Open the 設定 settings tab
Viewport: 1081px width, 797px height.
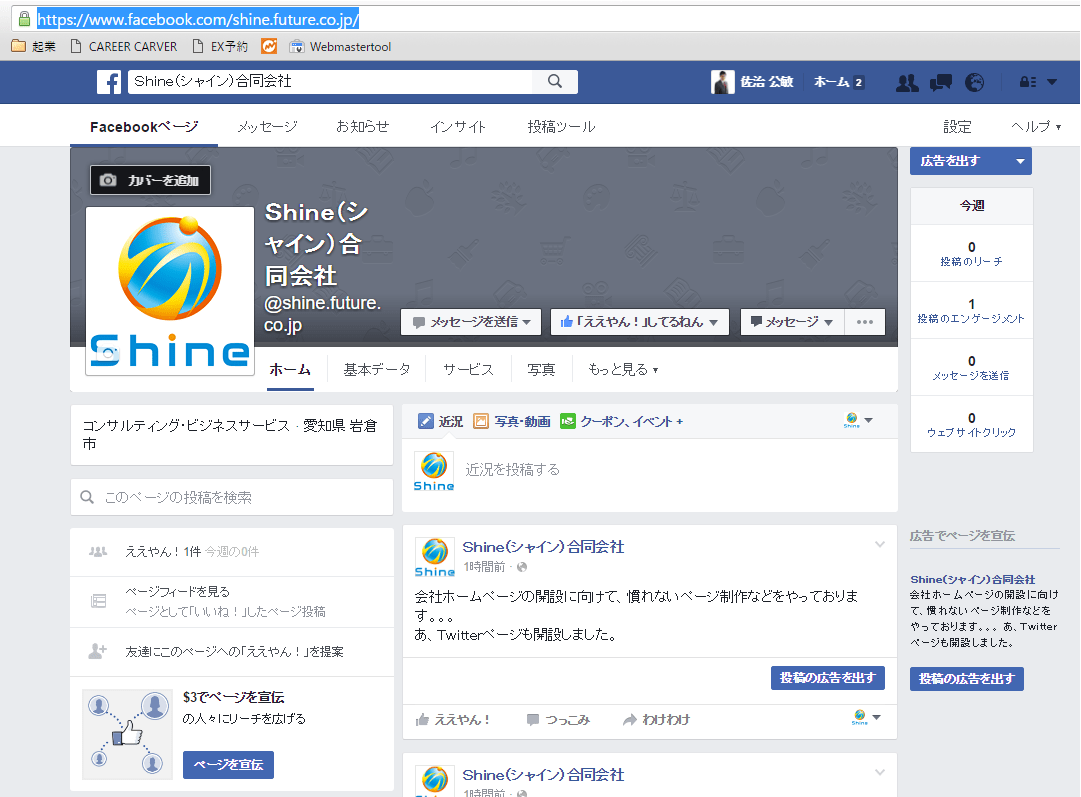957,127
